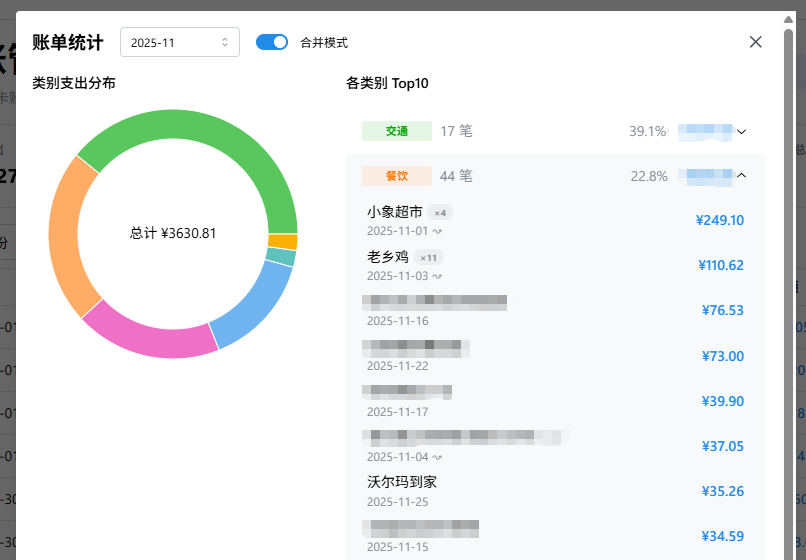Click the 总计 ¥3630.81 total label
Screen dimensions: 806x560
(173, 233)
